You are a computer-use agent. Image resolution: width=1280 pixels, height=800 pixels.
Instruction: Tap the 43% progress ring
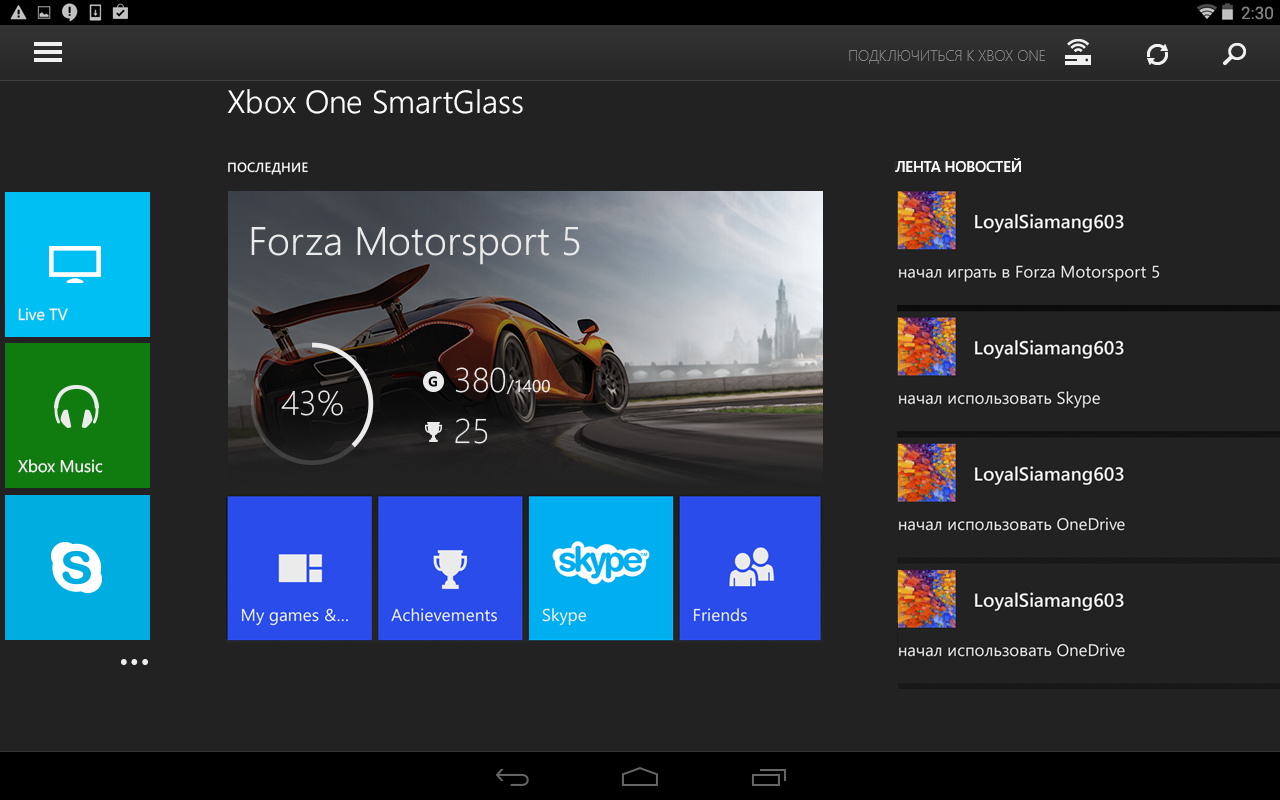[312, 404]
